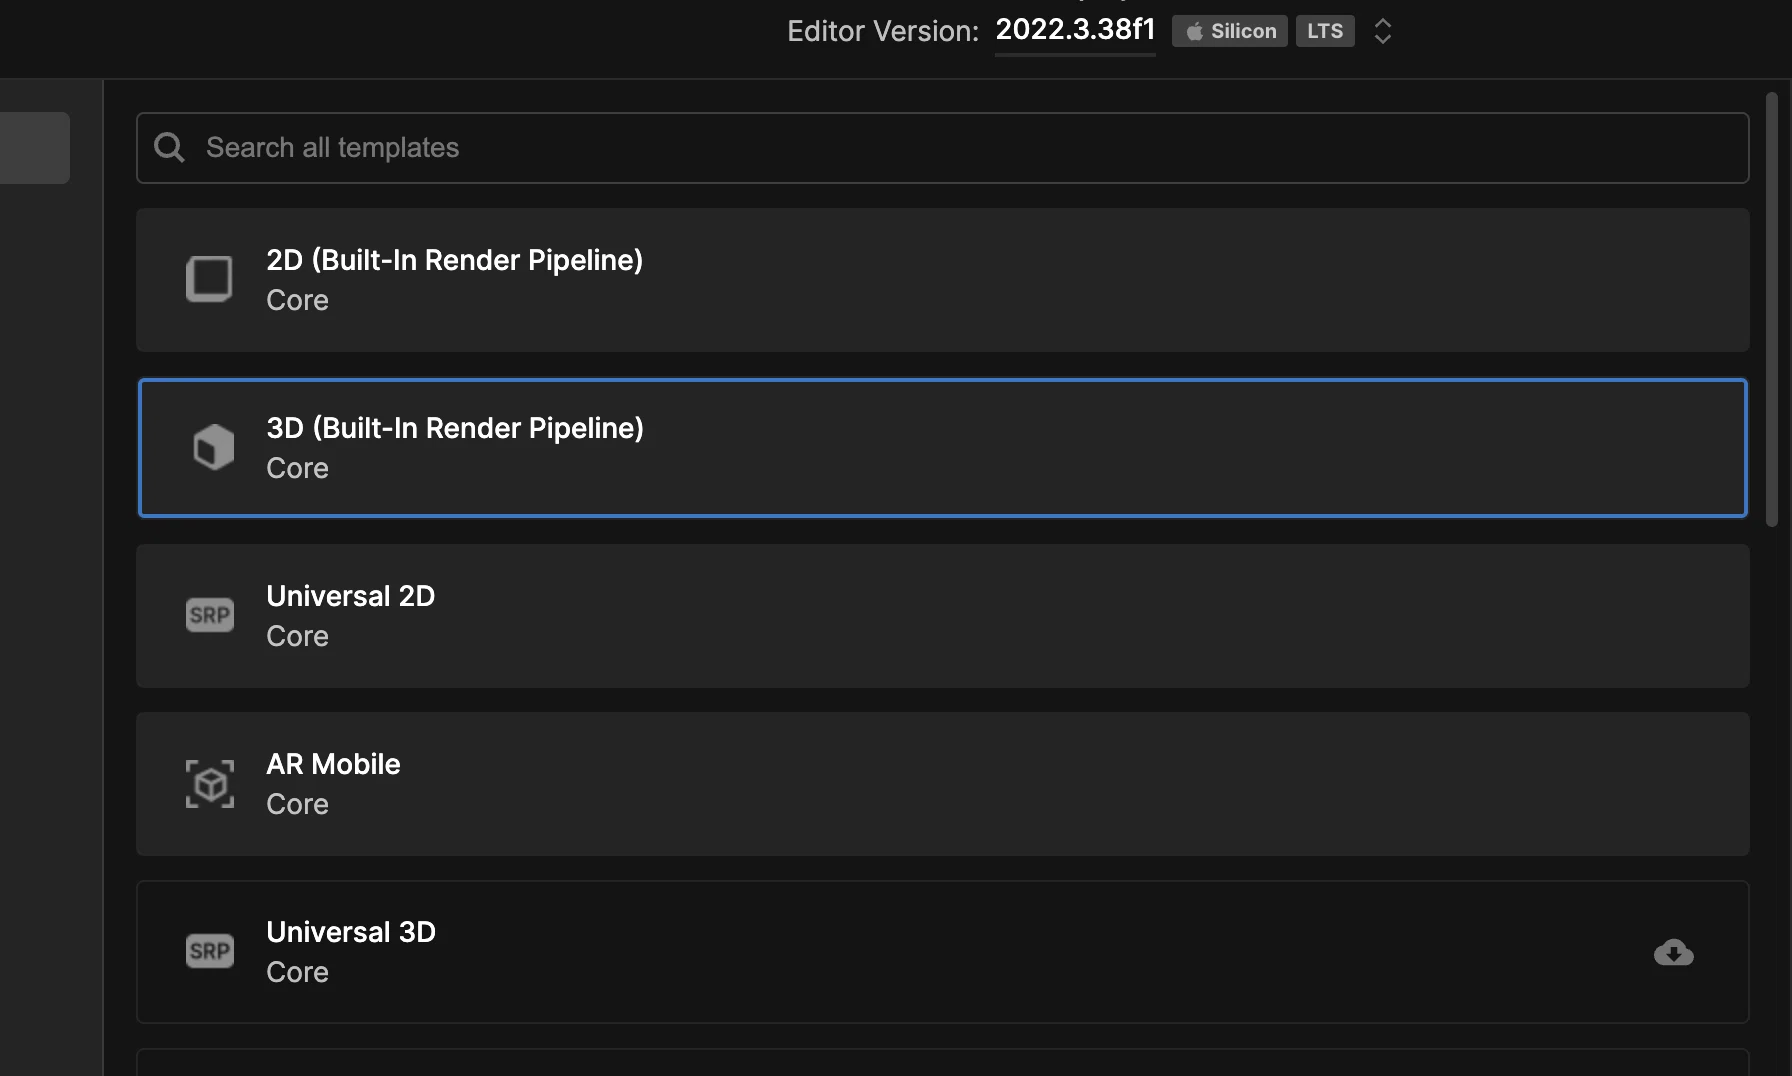Screen dimensions: 1792x1076
Task: Click the SRP icon beside Universal 3D
Action: coord(210,951)
